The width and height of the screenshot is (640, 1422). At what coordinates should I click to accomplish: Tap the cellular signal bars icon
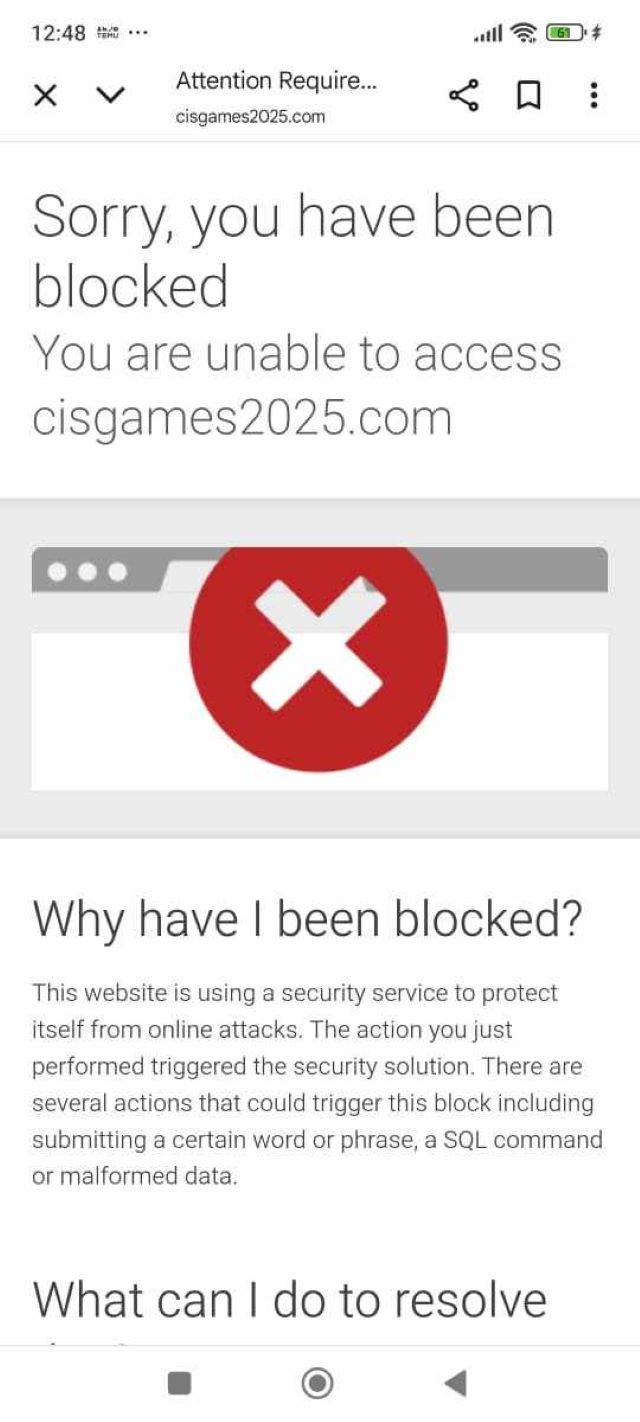[x=487, y=34]
